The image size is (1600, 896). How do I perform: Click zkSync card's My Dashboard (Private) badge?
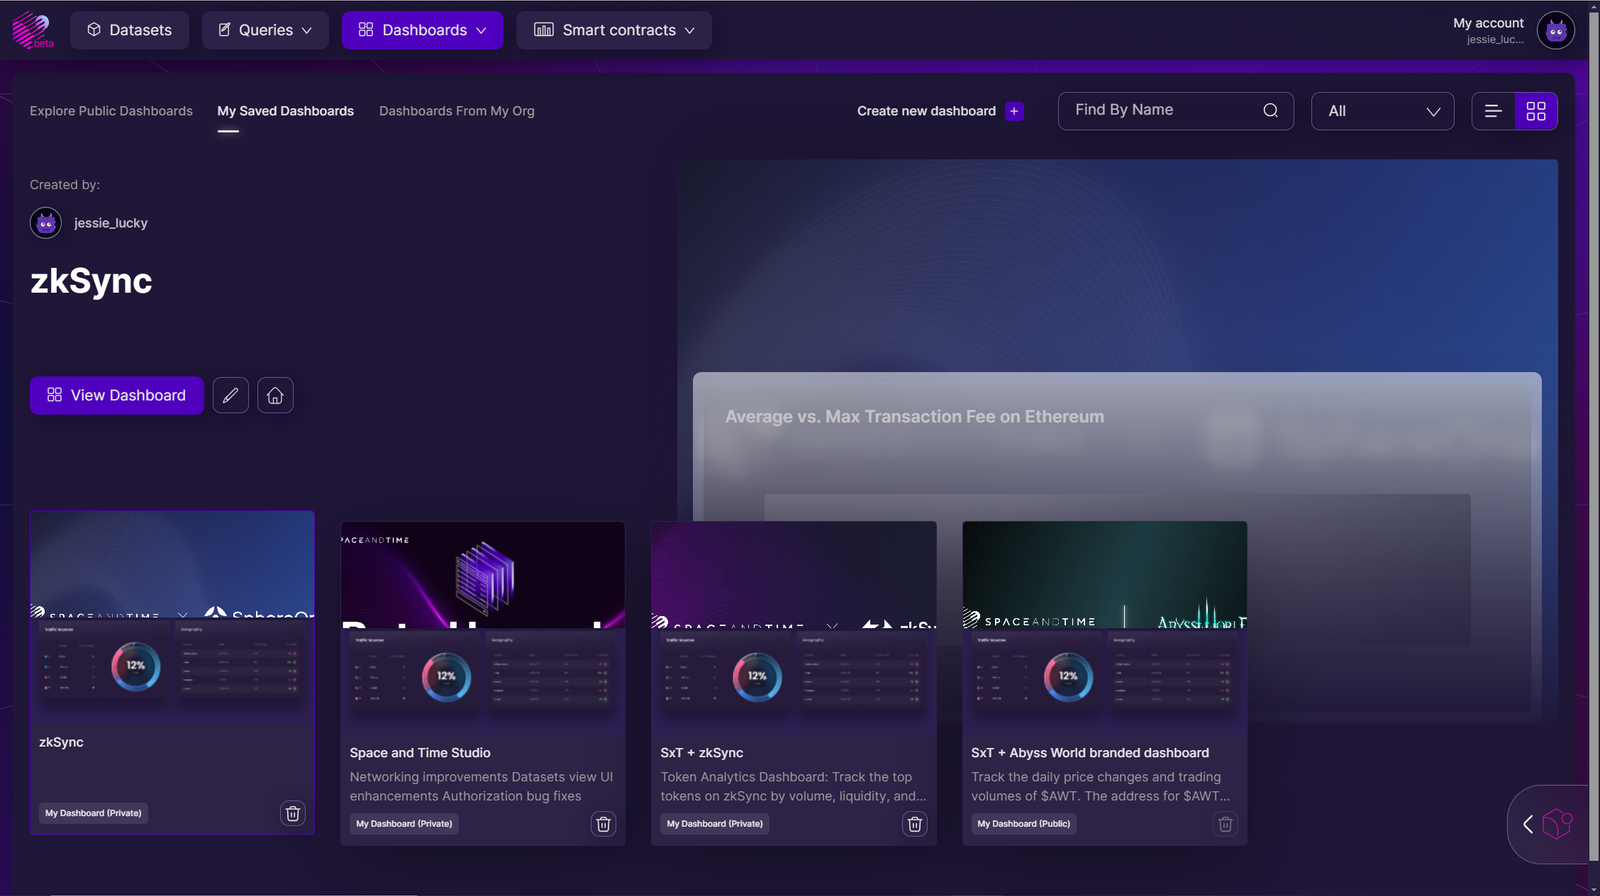pyautogui.click(x=93, y=813)
